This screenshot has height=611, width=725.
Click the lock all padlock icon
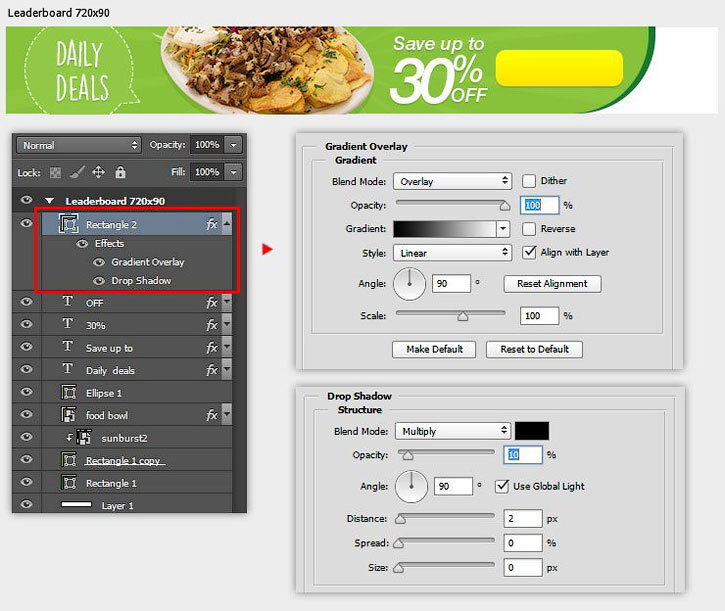tap(120, 172)
